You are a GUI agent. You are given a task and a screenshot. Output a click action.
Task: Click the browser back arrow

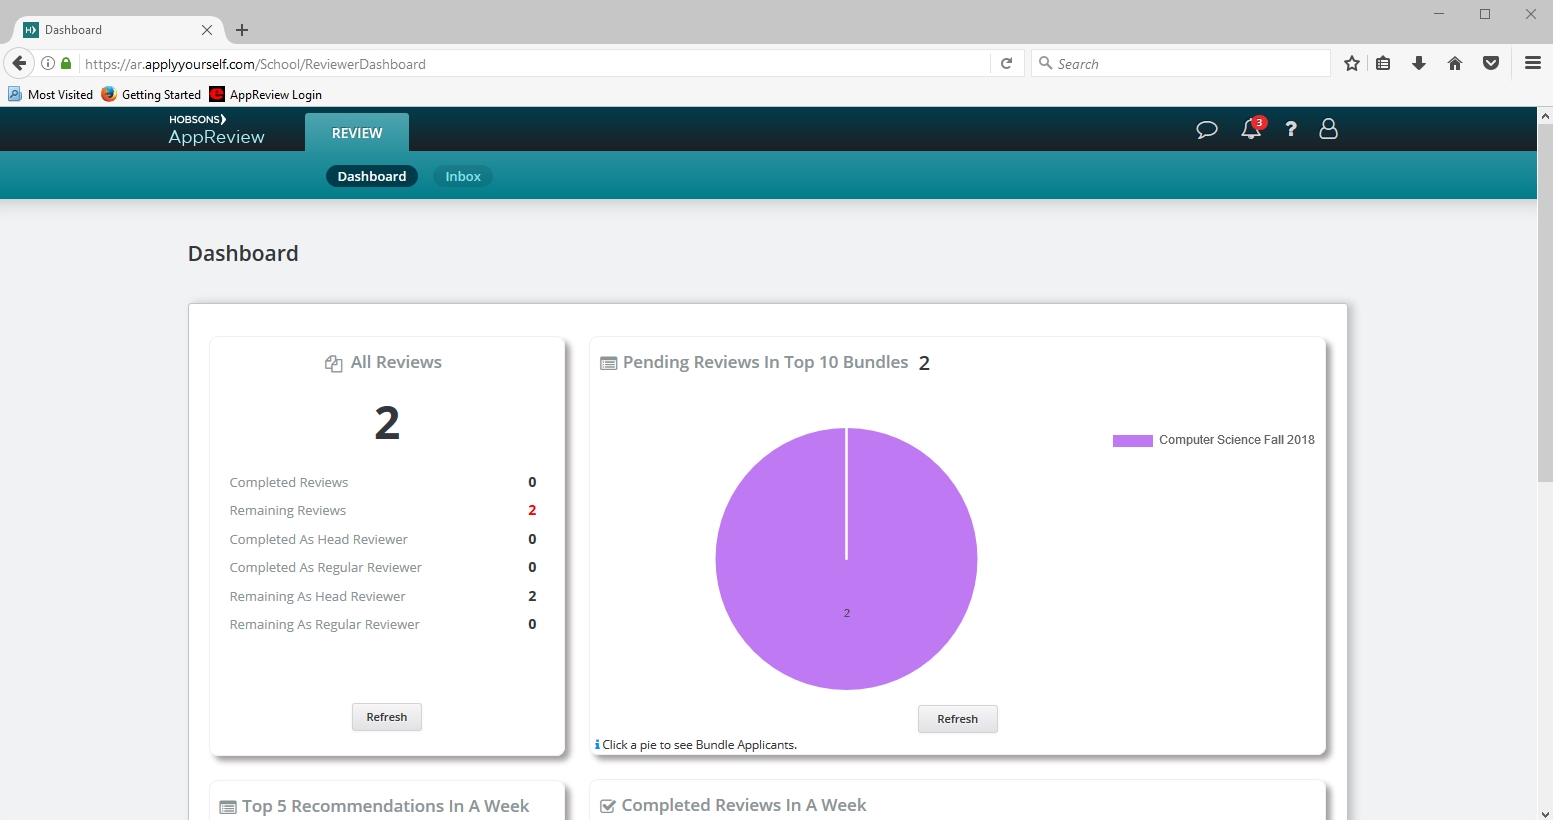(19, 64)
